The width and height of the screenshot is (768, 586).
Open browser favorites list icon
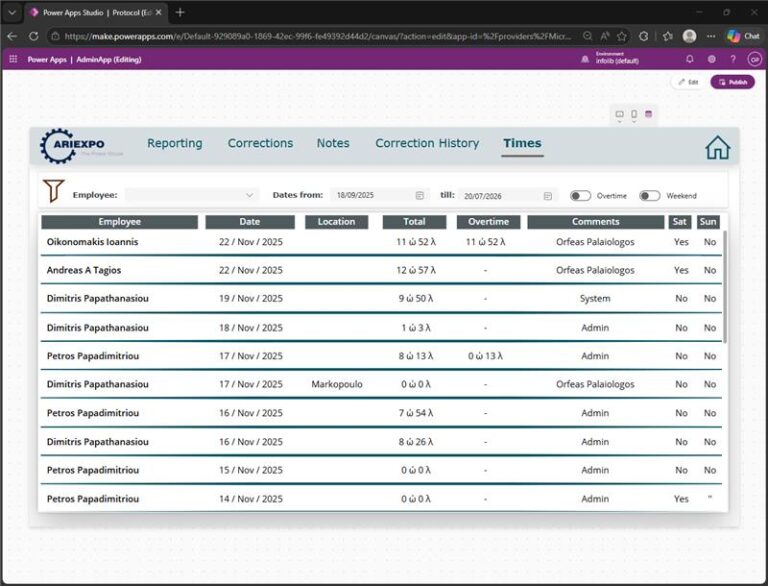667,36
